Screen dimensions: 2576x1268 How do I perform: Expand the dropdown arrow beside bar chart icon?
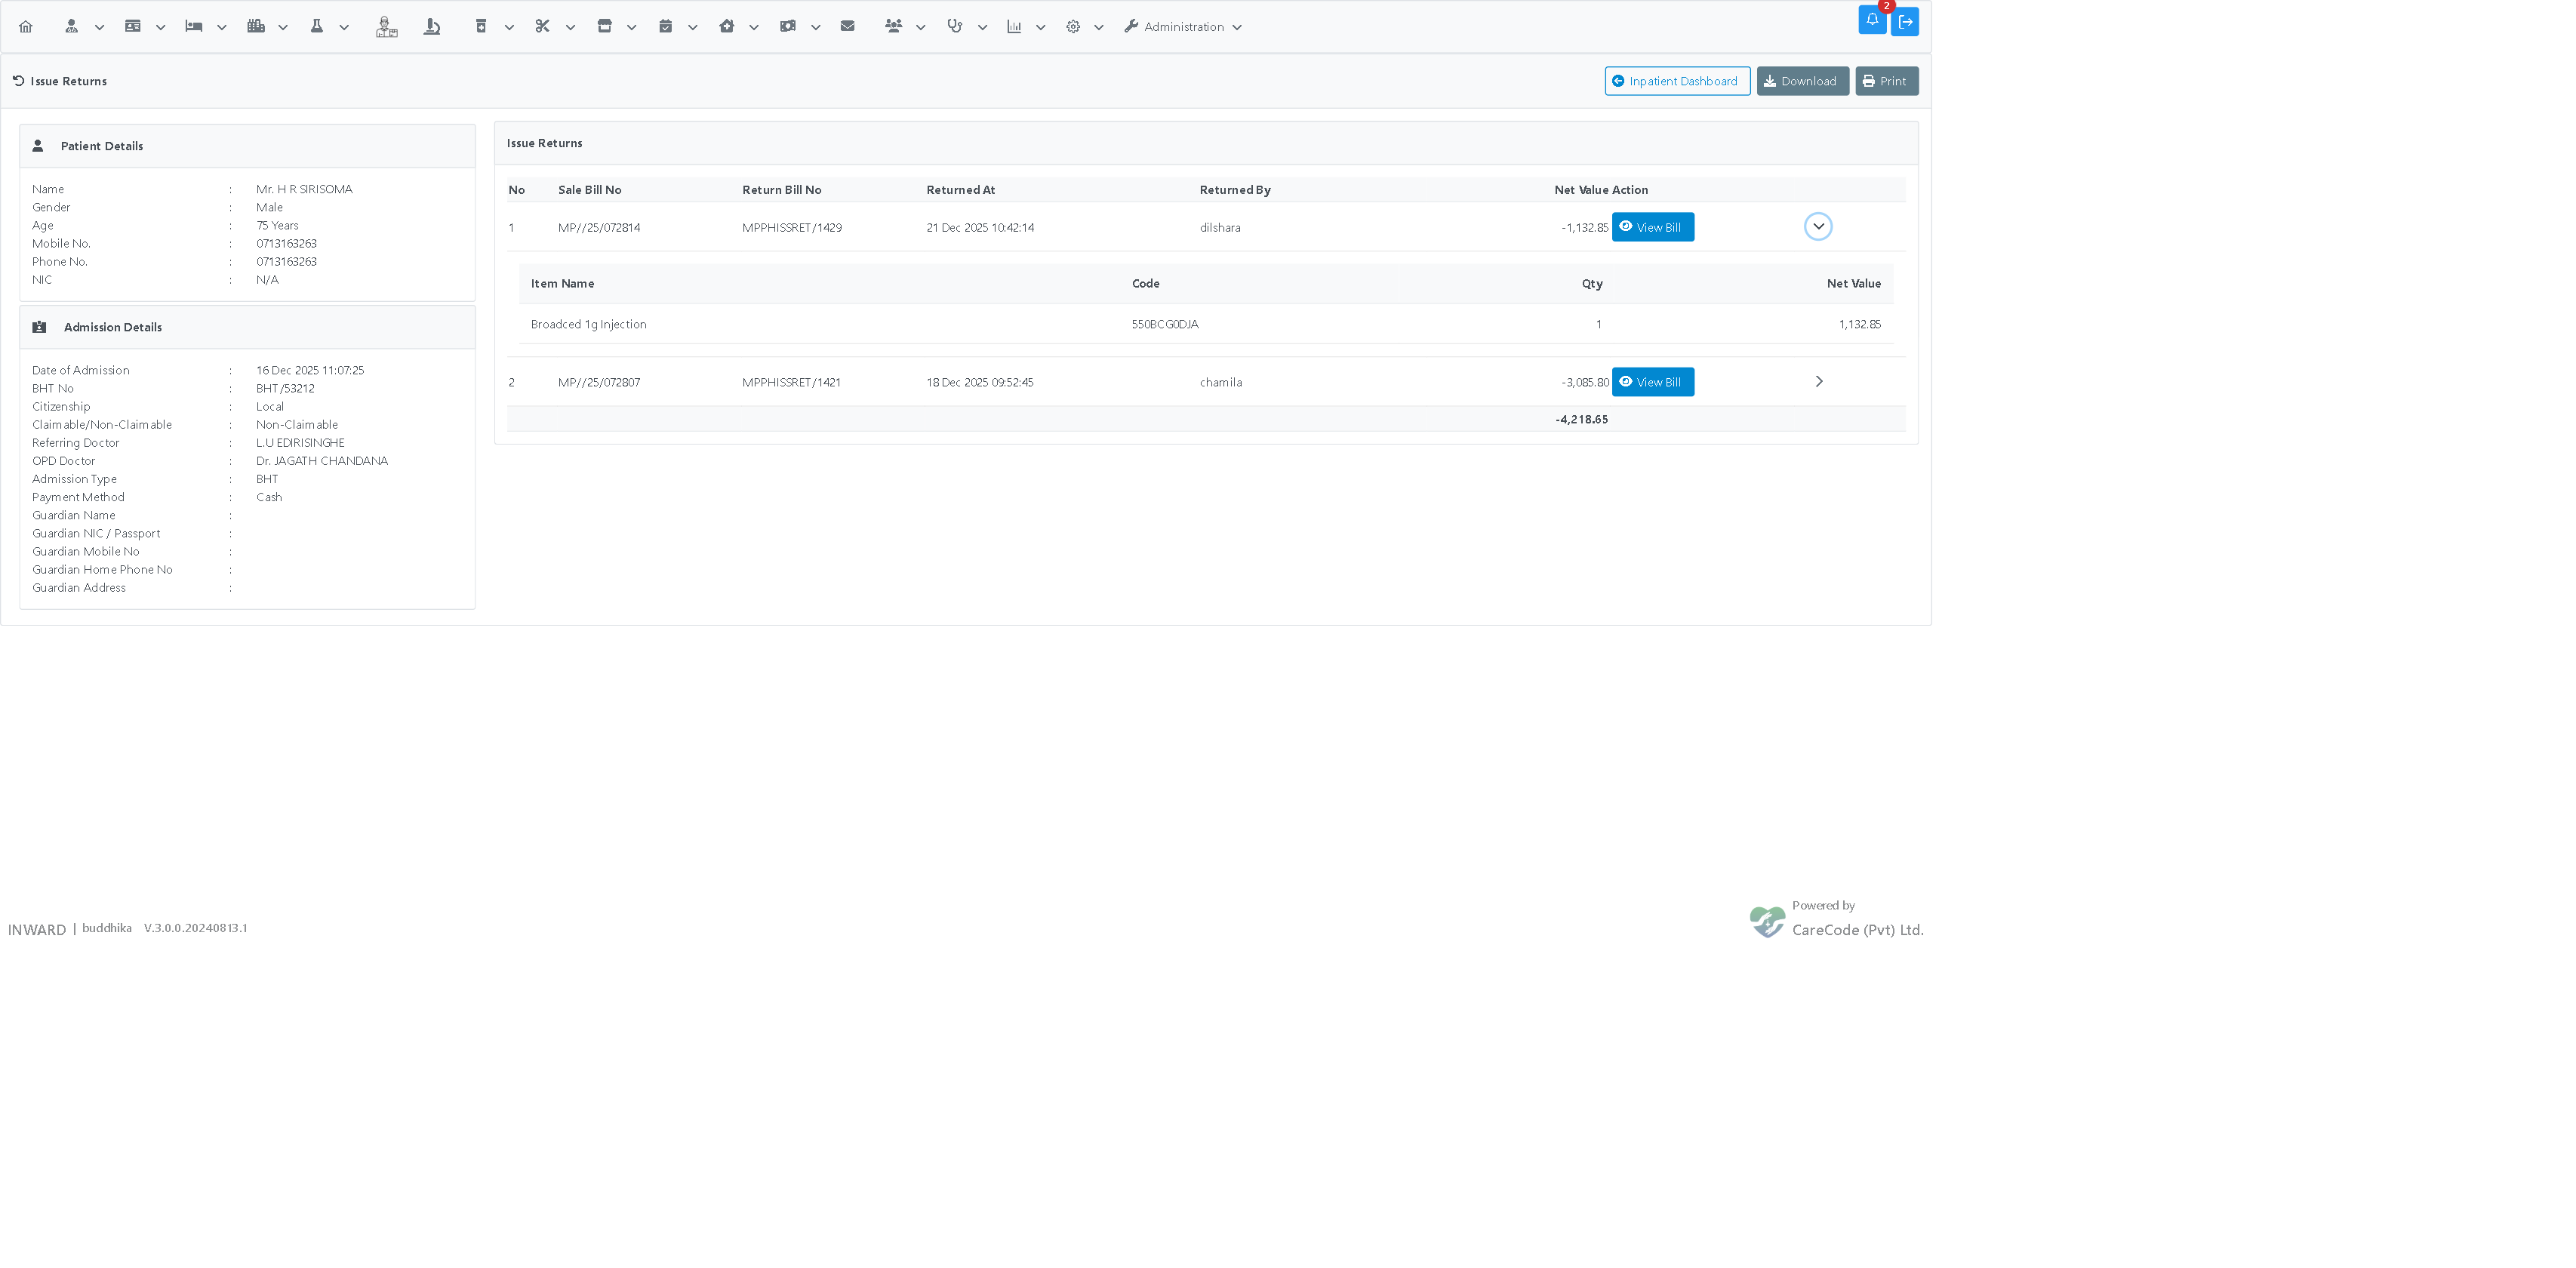1041,28
